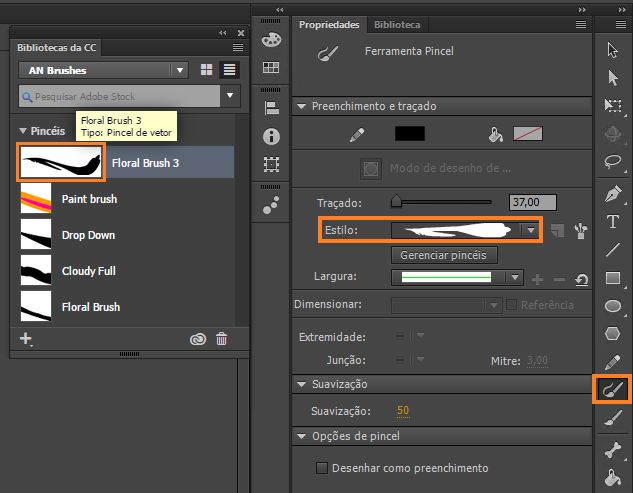
Task: Open the Color palette panel icon
Action: click(271, 40)
